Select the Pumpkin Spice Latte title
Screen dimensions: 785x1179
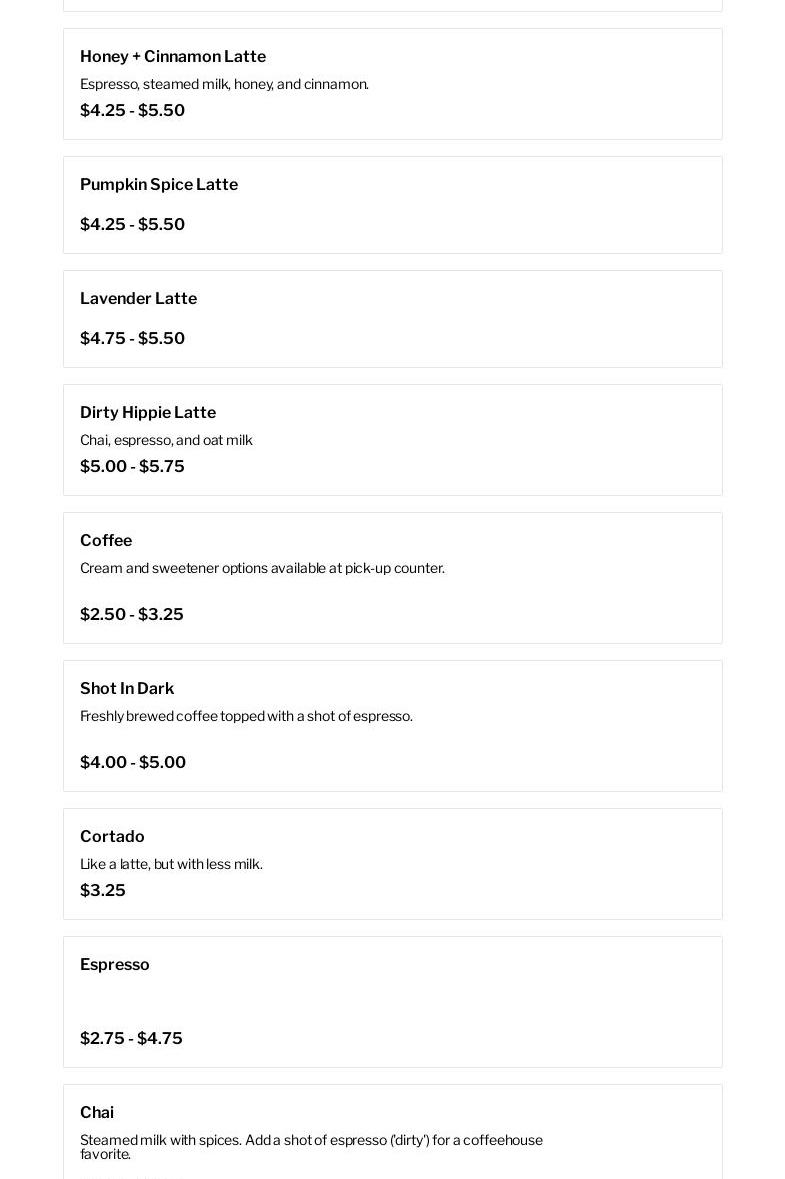159,185
